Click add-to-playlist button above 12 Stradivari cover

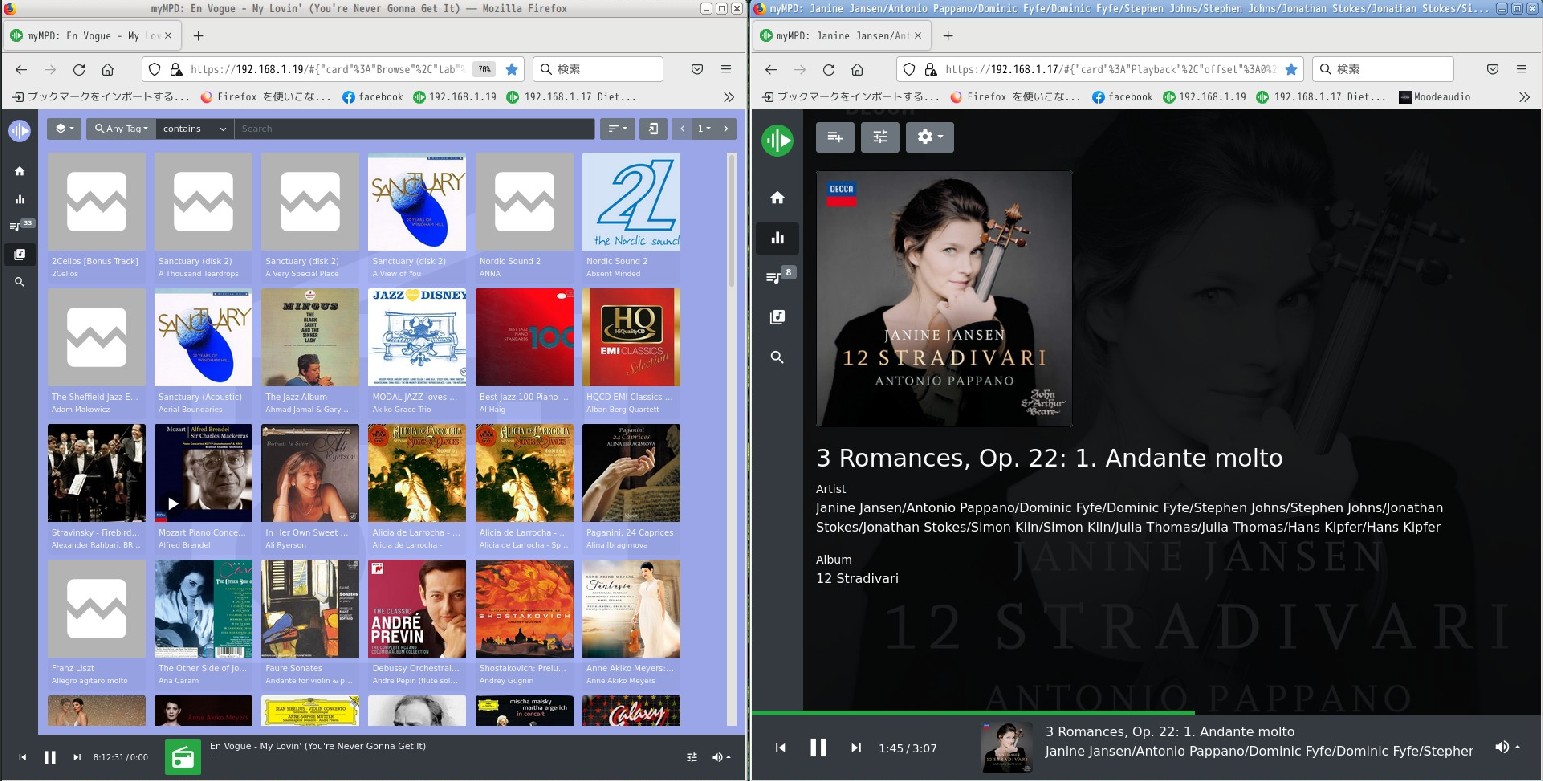835,137
